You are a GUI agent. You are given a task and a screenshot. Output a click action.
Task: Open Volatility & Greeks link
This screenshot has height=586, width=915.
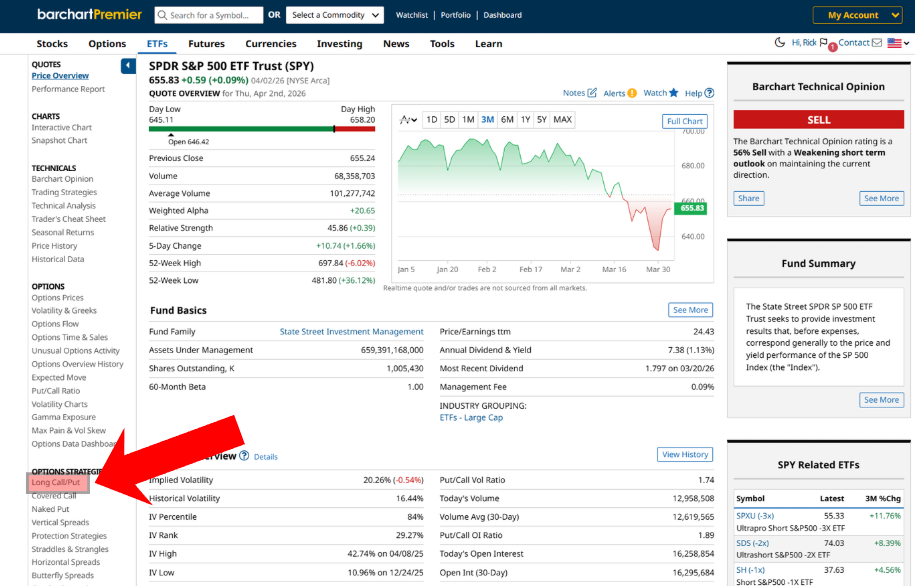pos(64,311)
